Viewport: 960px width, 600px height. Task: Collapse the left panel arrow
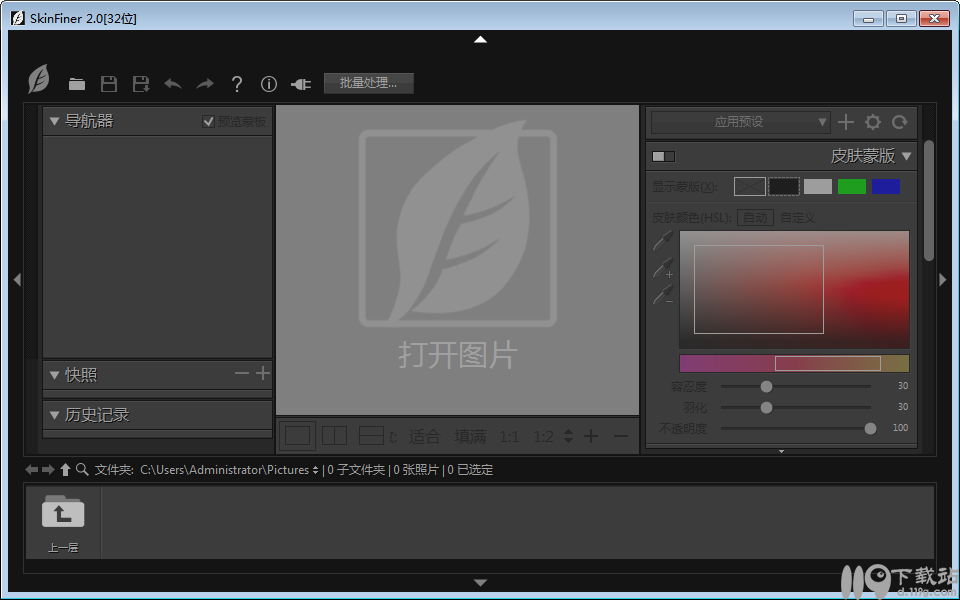click(17, 279)
